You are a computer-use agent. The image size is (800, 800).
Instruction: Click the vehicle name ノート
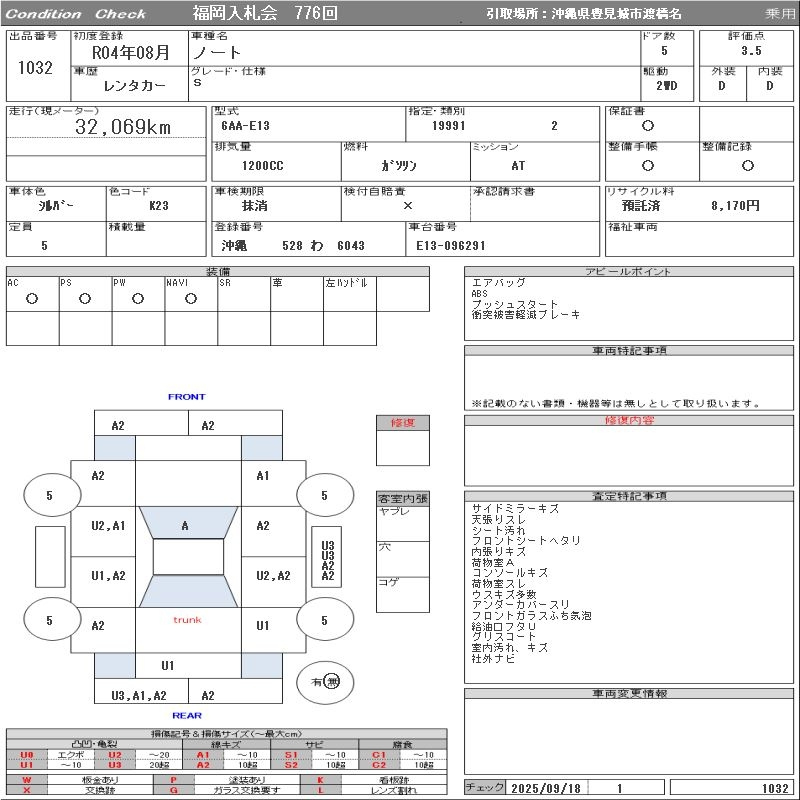point(216,53)
